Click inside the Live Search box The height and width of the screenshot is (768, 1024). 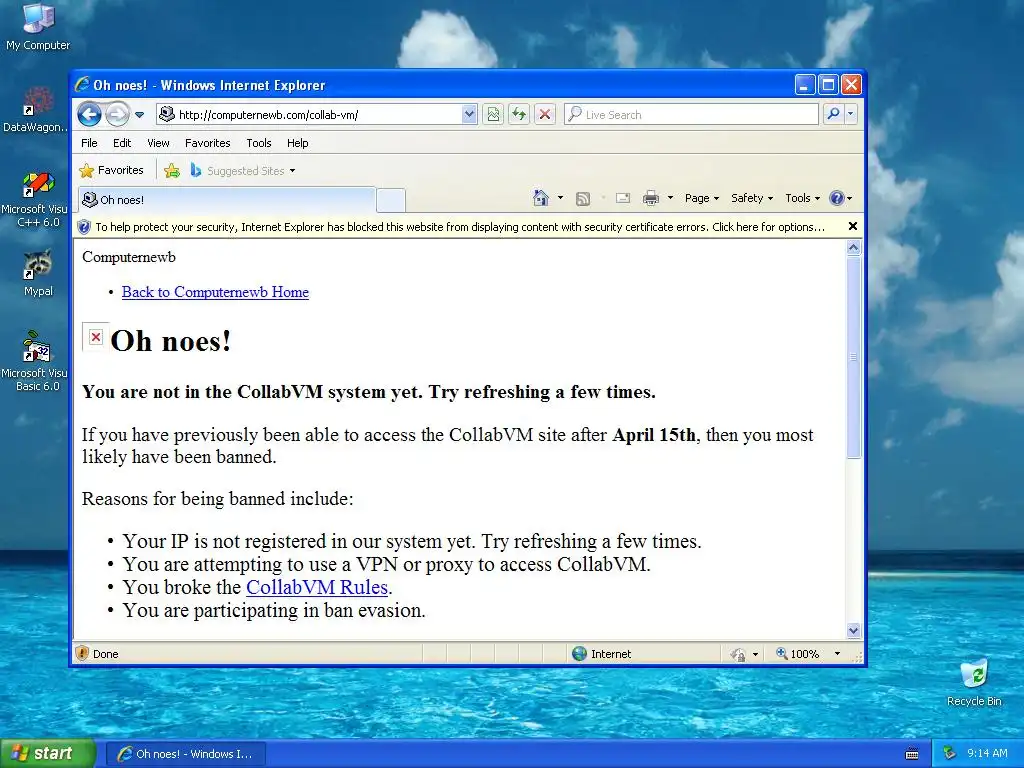point(691,114)
